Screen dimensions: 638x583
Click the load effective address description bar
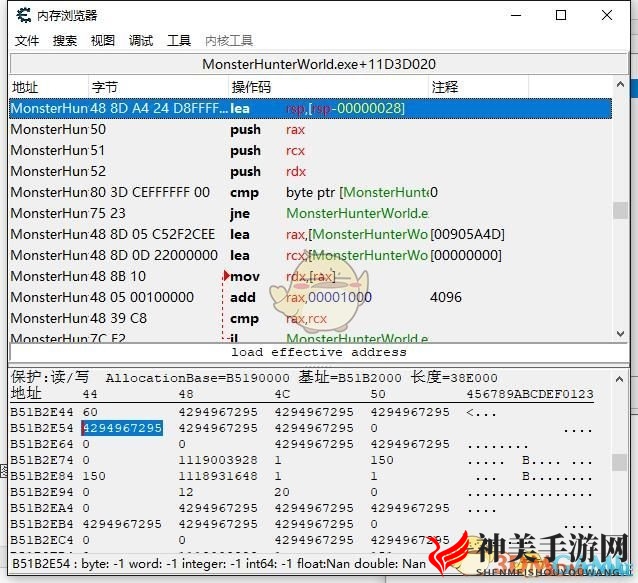(x=319, y=352)
